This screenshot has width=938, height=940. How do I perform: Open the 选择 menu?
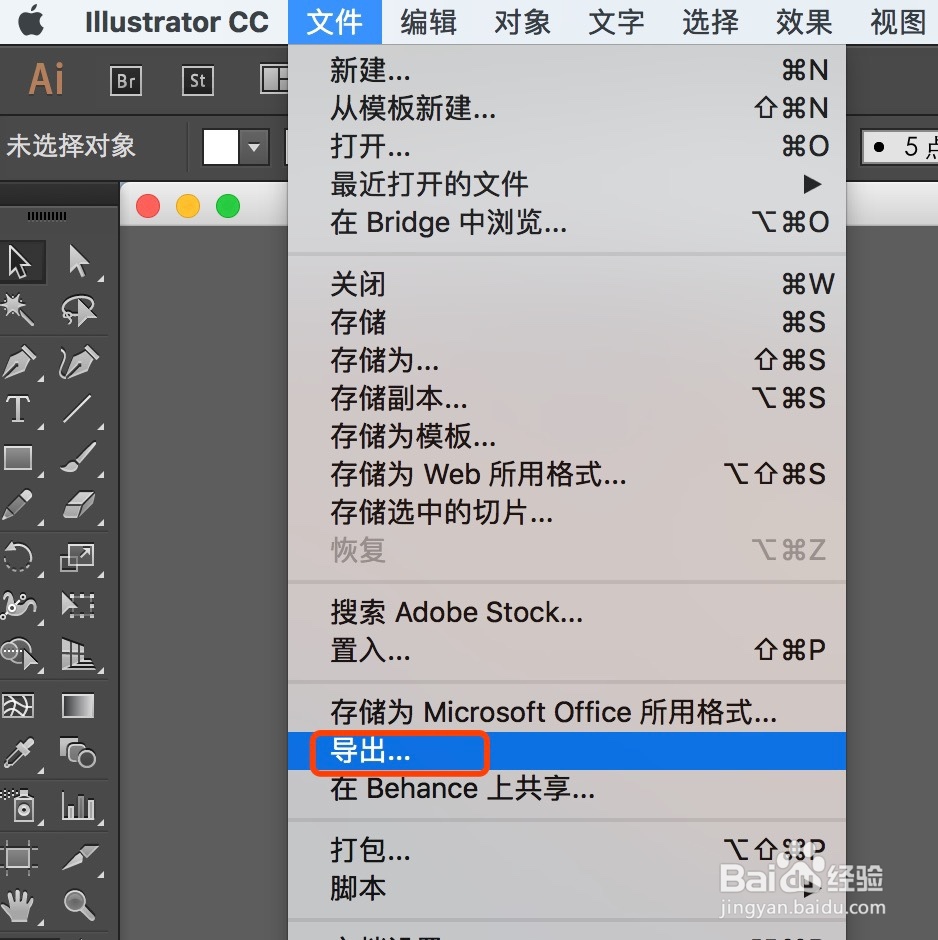(x=710, y=22)
